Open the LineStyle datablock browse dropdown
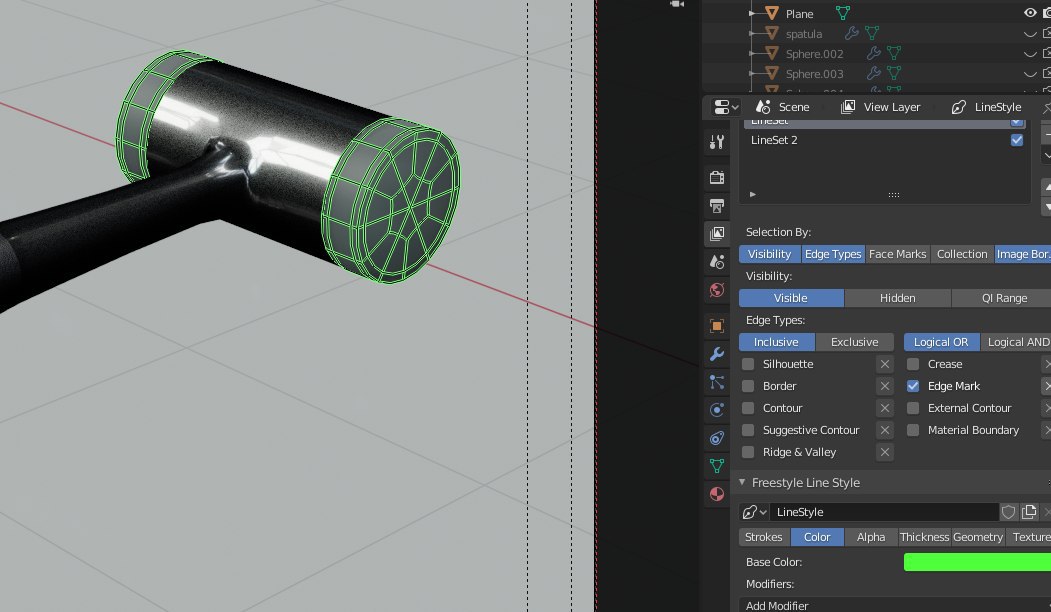Screen dimensions: 1051x612 click(754, 512)
